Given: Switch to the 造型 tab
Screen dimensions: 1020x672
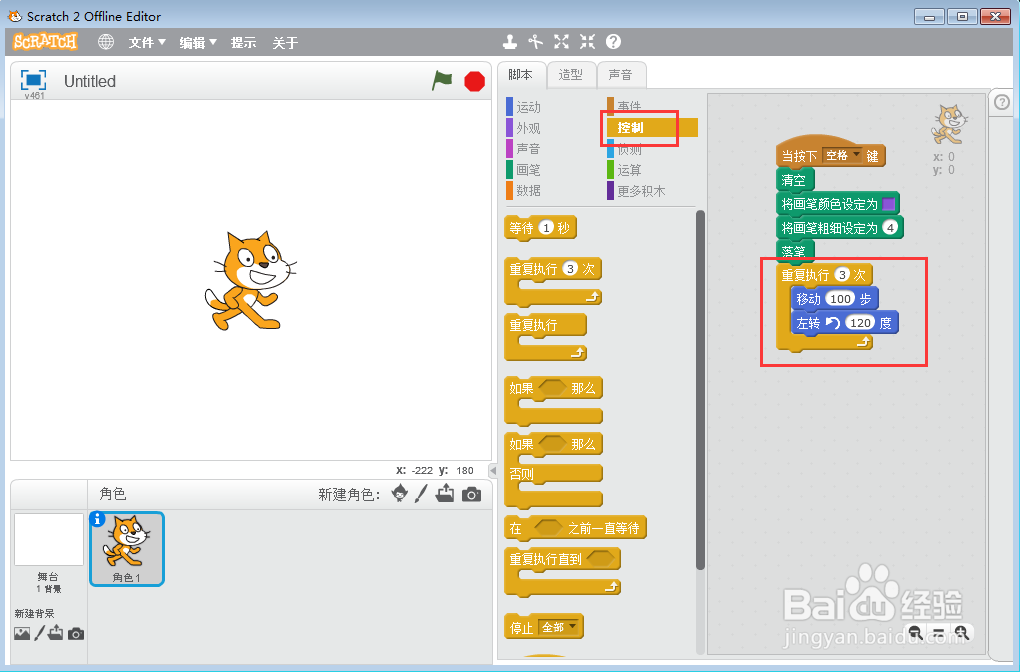Looking at the screenshot, I should point(572,74).
